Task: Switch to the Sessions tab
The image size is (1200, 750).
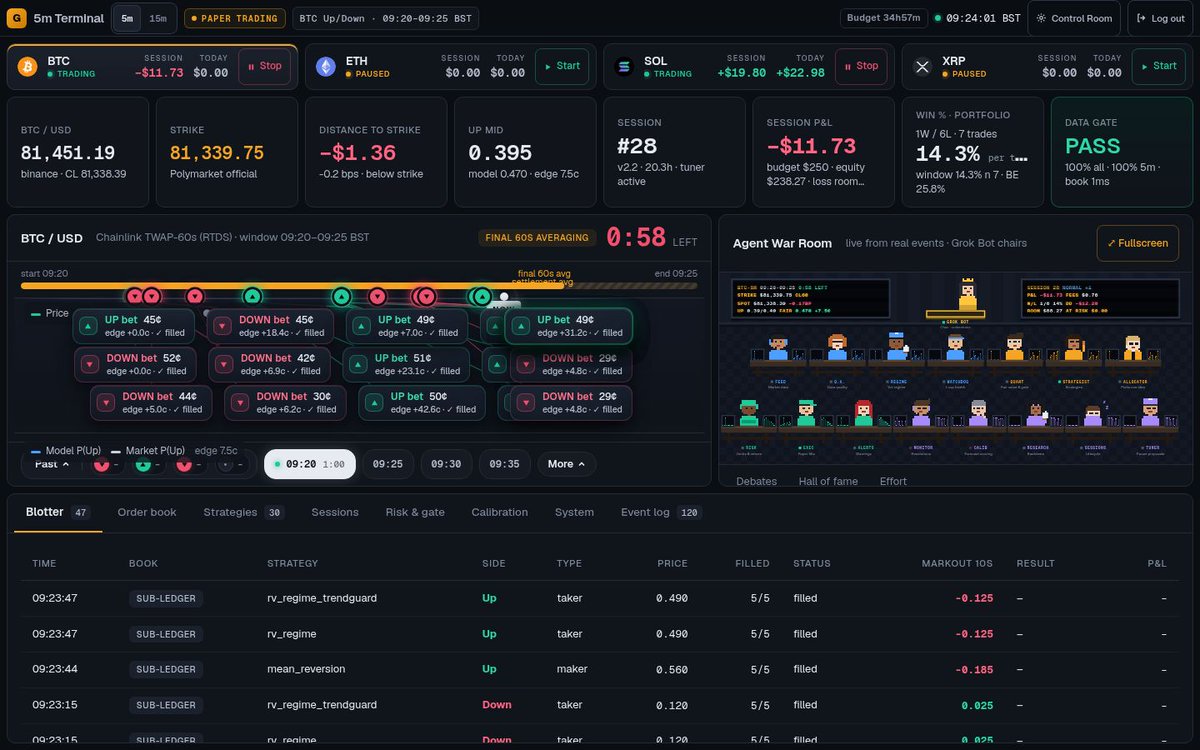Action: [x=335, y=512]
